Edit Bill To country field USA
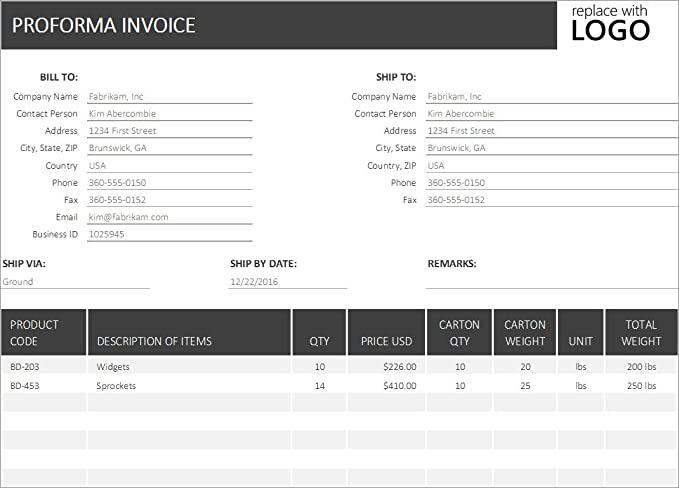The image size is (679, 488). [169, 165]
